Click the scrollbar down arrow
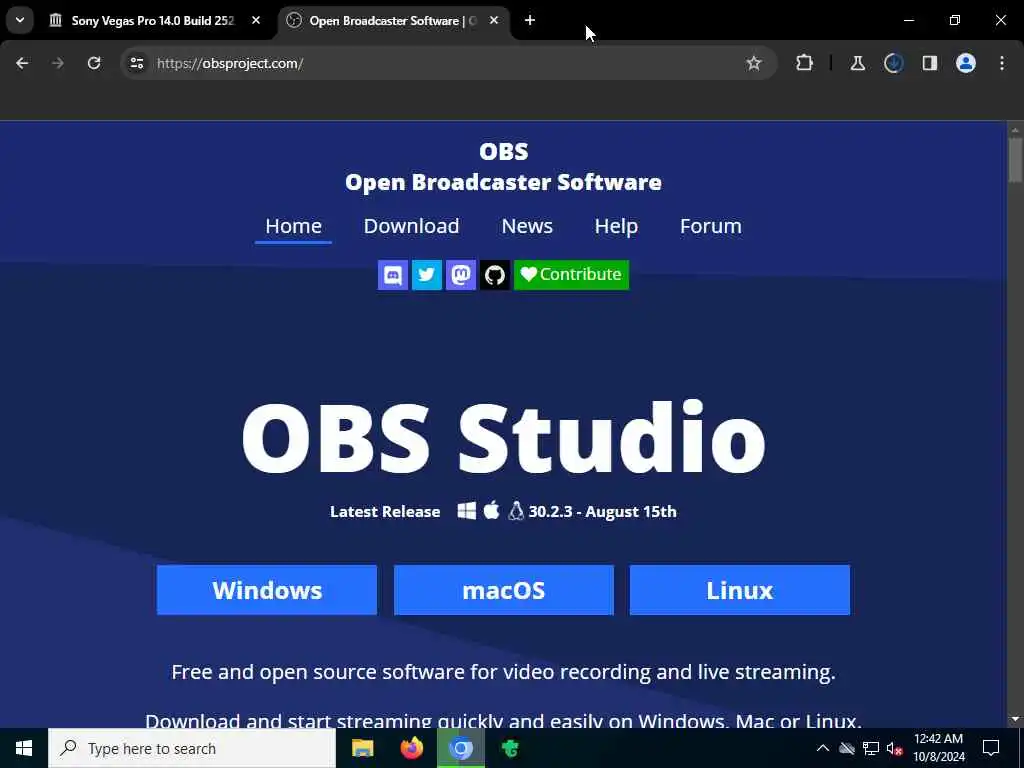Viewport: 1024px width, 768px height. [1015, 719]
